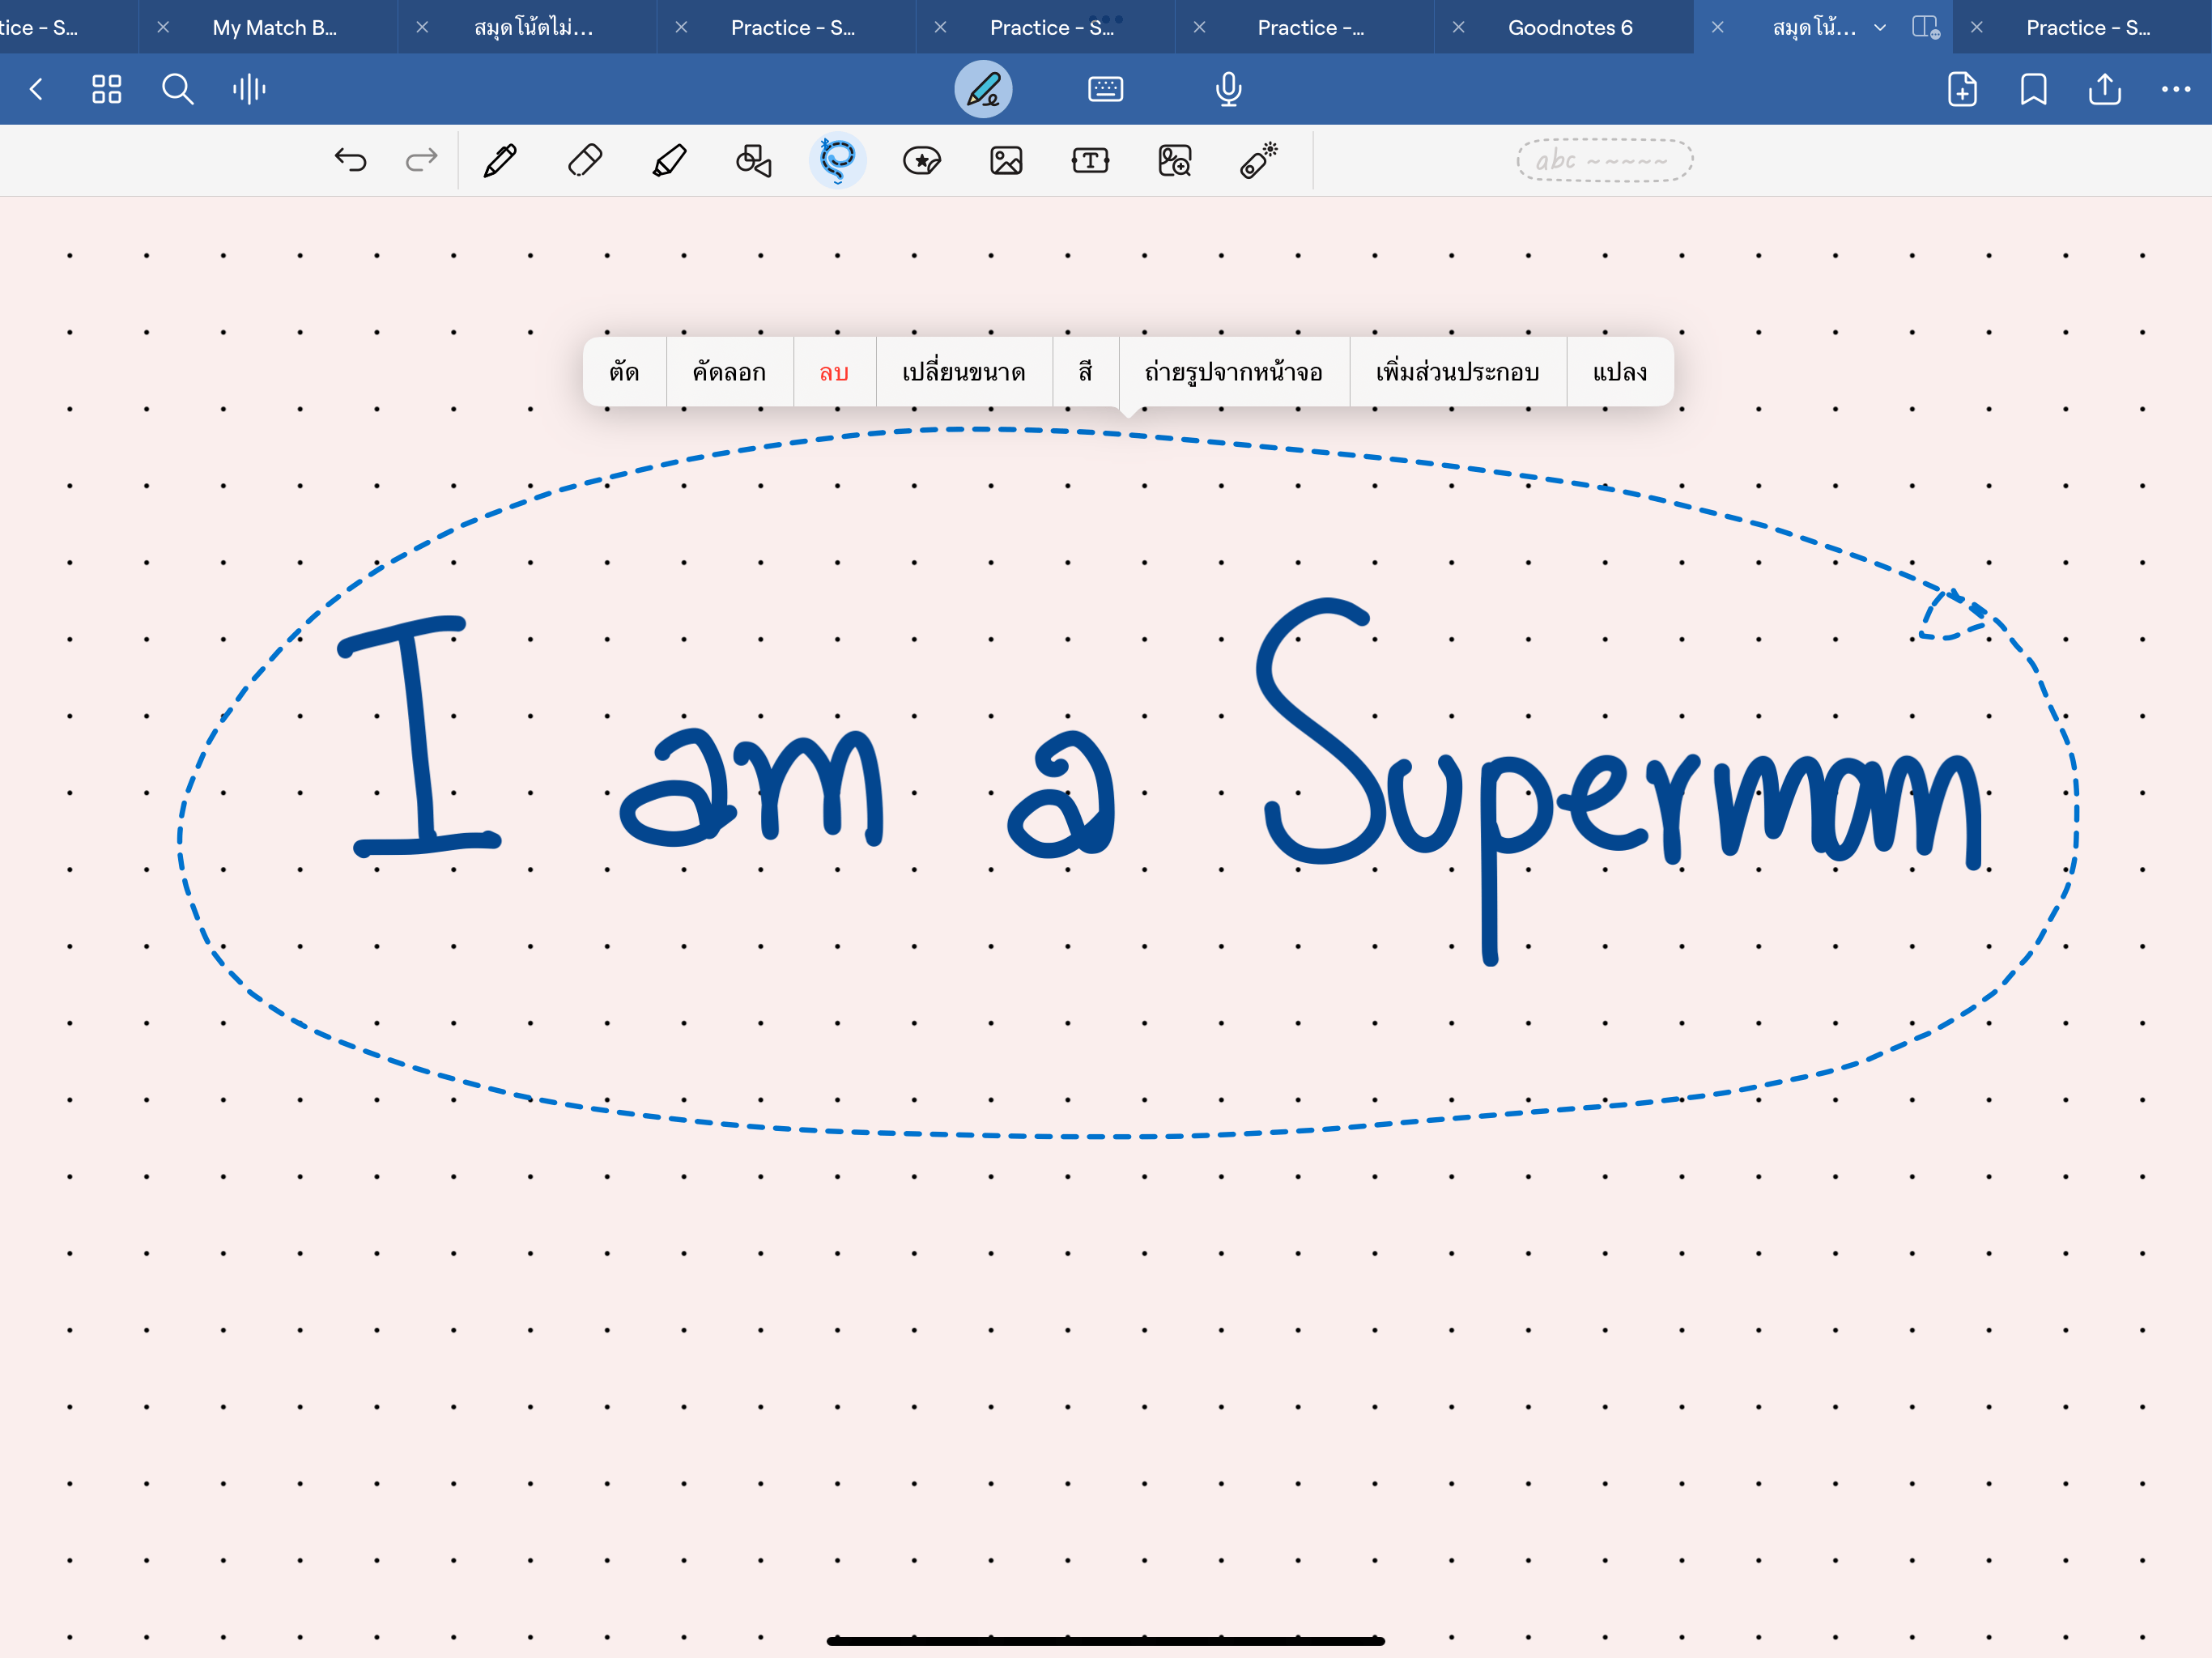Open the สี color option
2212x1658 pixels.
(x=1085, y=372)
